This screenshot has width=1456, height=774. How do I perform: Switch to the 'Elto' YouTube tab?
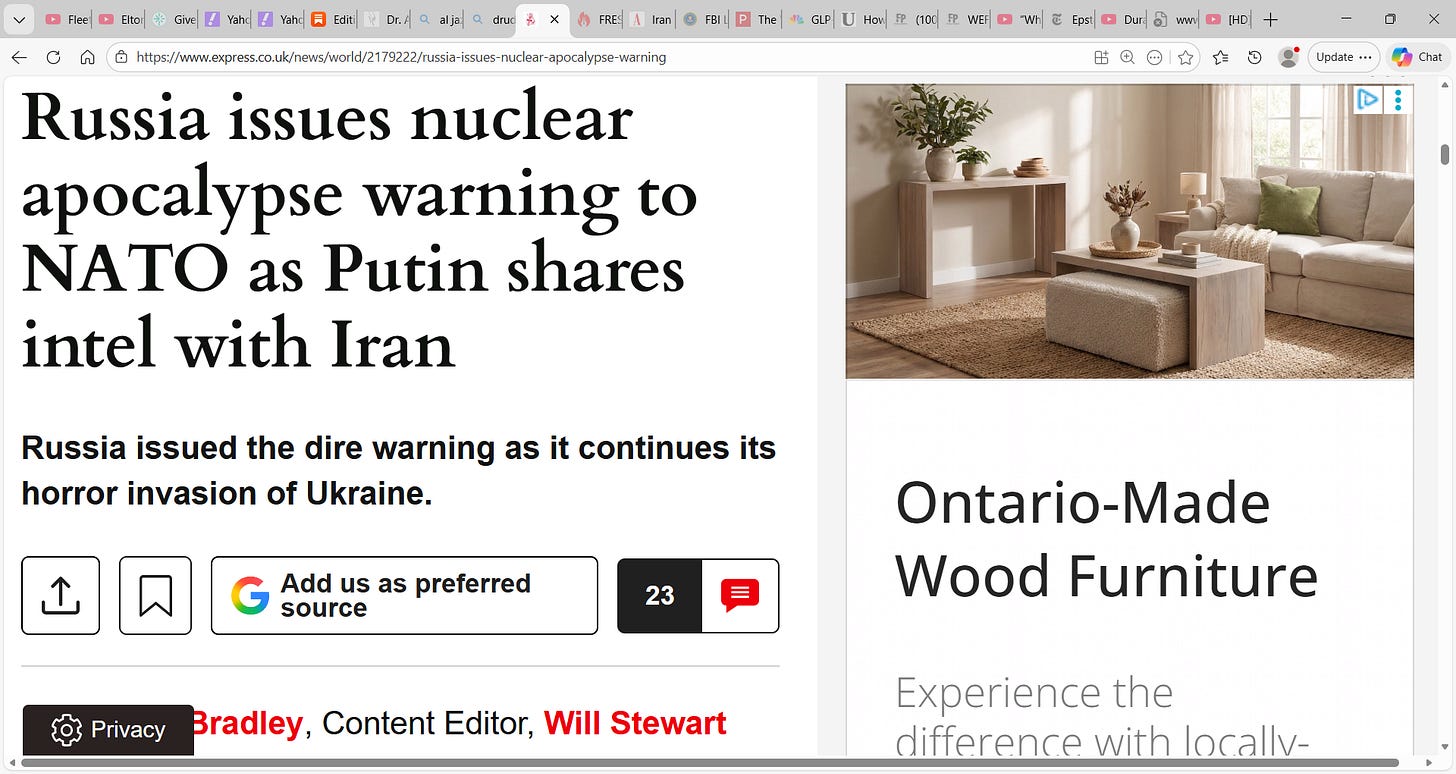tap(119, 19)
